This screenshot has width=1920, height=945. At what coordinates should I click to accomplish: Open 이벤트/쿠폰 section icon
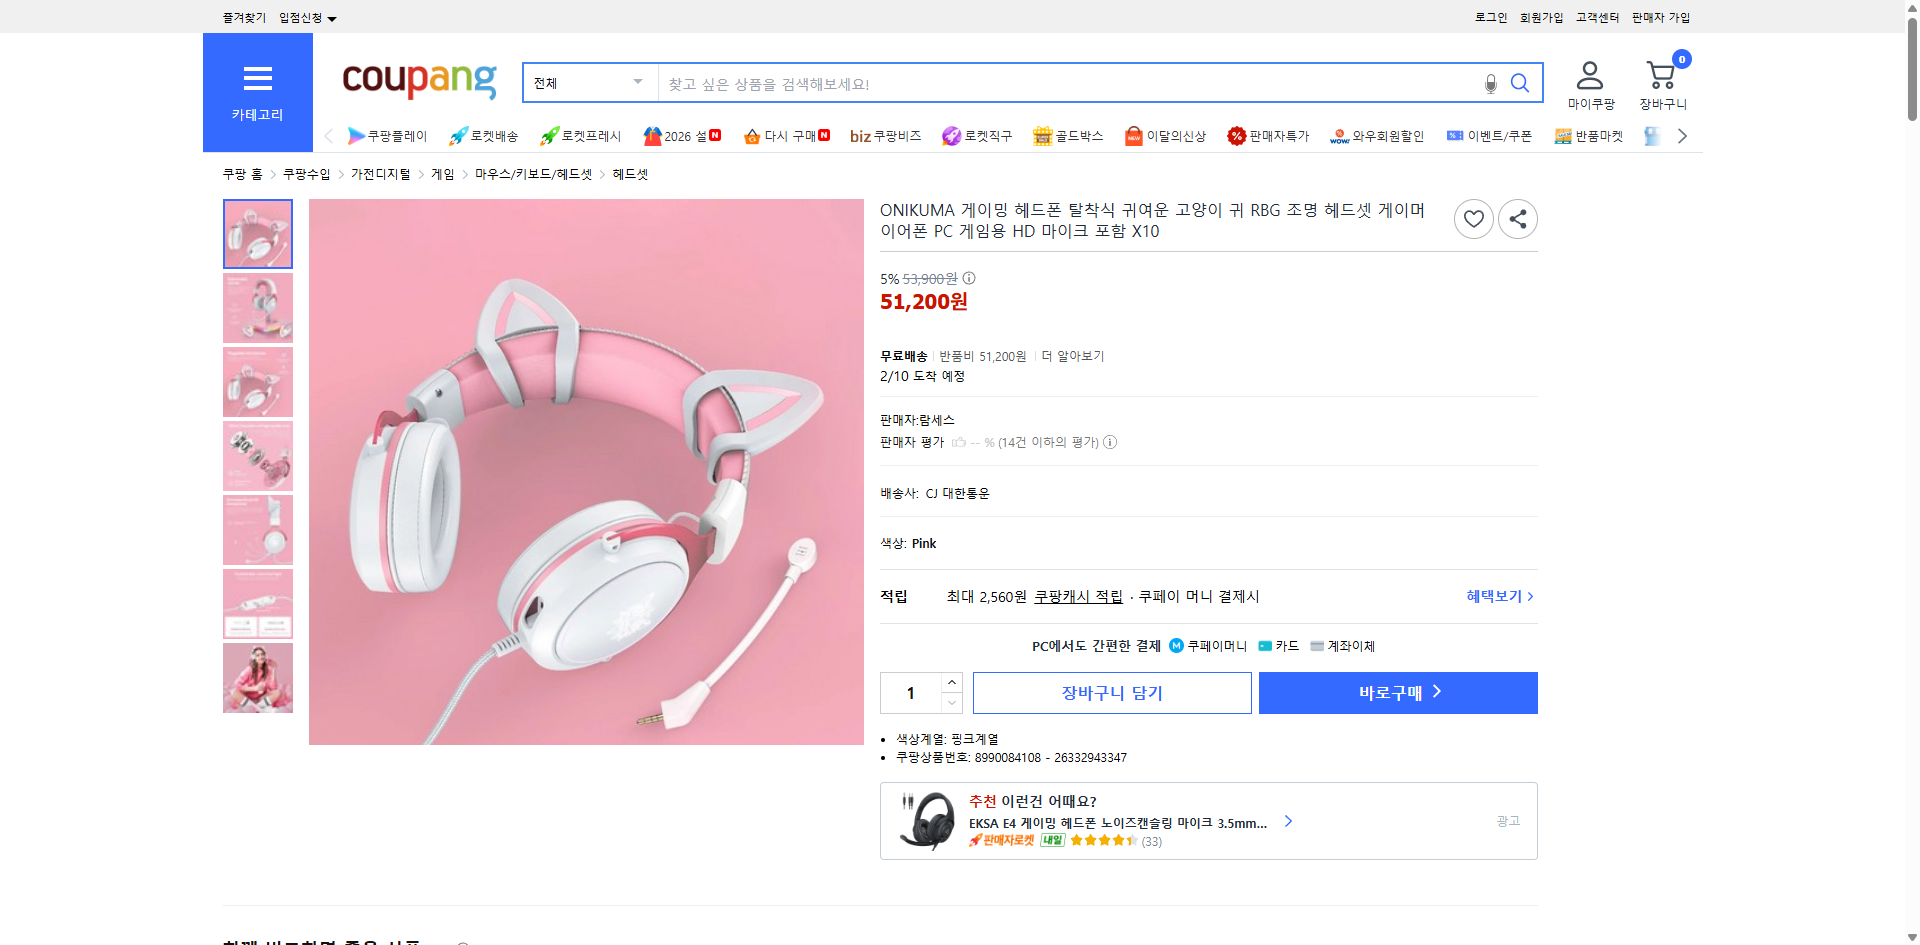[1456, 135]
